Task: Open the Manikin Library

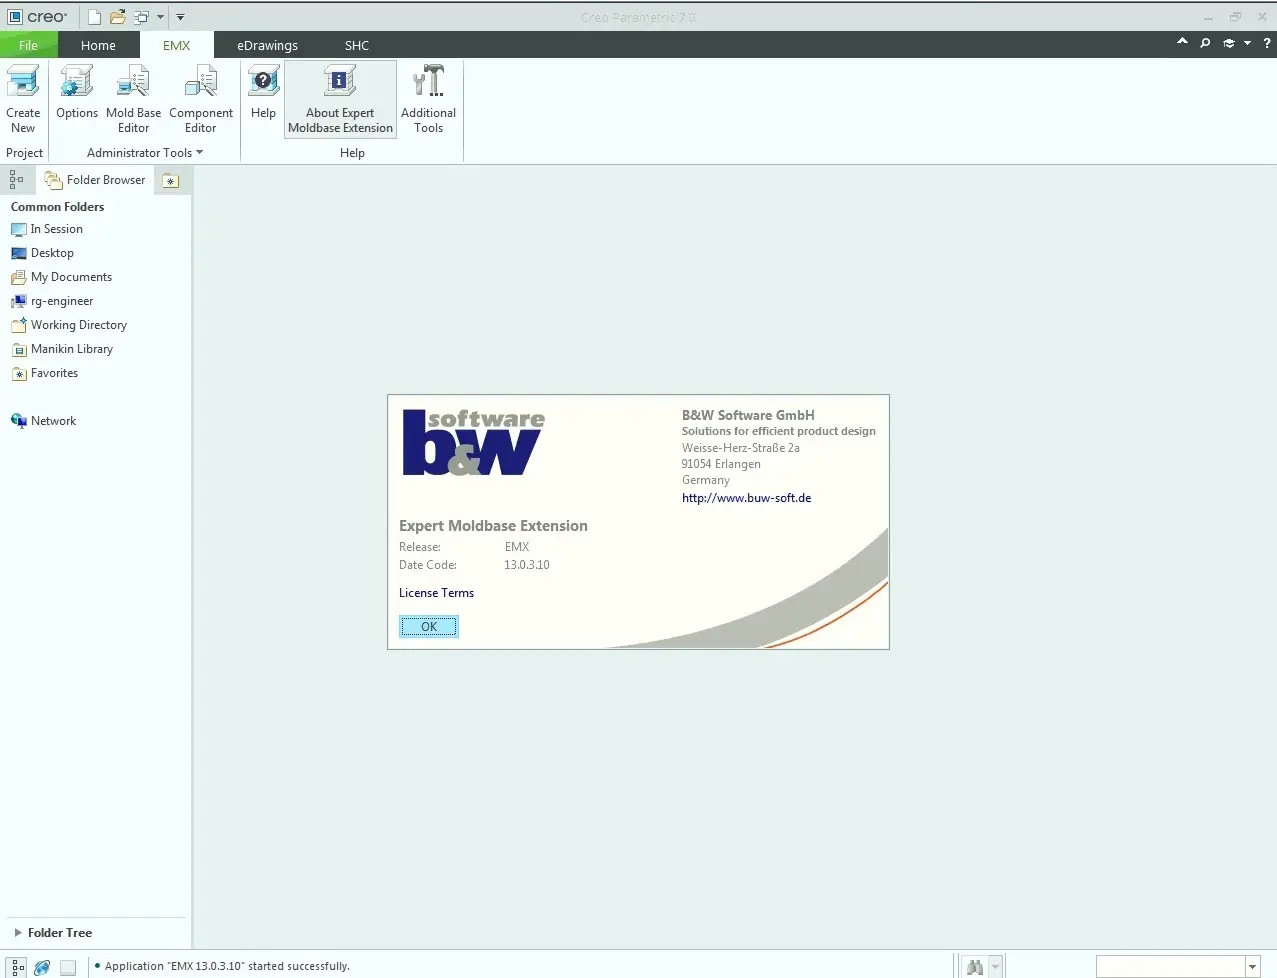Action: 62,349
